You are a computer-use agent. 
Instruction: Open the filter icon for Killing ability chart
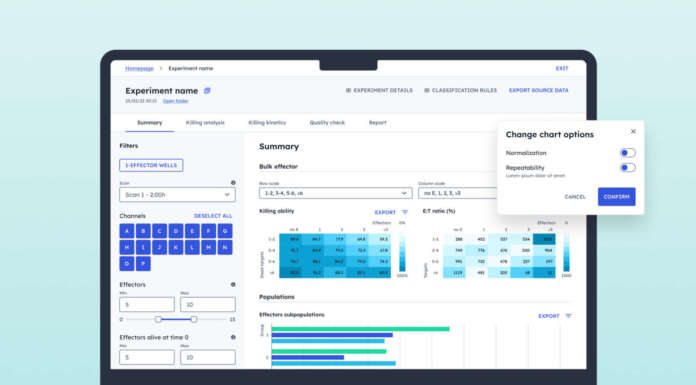(405, 212)
